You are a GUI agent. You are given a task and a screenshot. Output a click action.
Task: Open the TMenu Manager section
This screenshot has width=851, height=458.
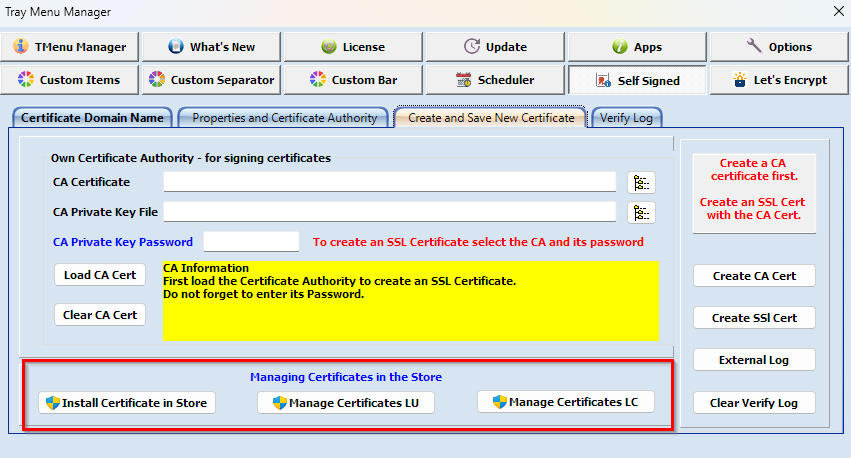(x=70, y=47)
